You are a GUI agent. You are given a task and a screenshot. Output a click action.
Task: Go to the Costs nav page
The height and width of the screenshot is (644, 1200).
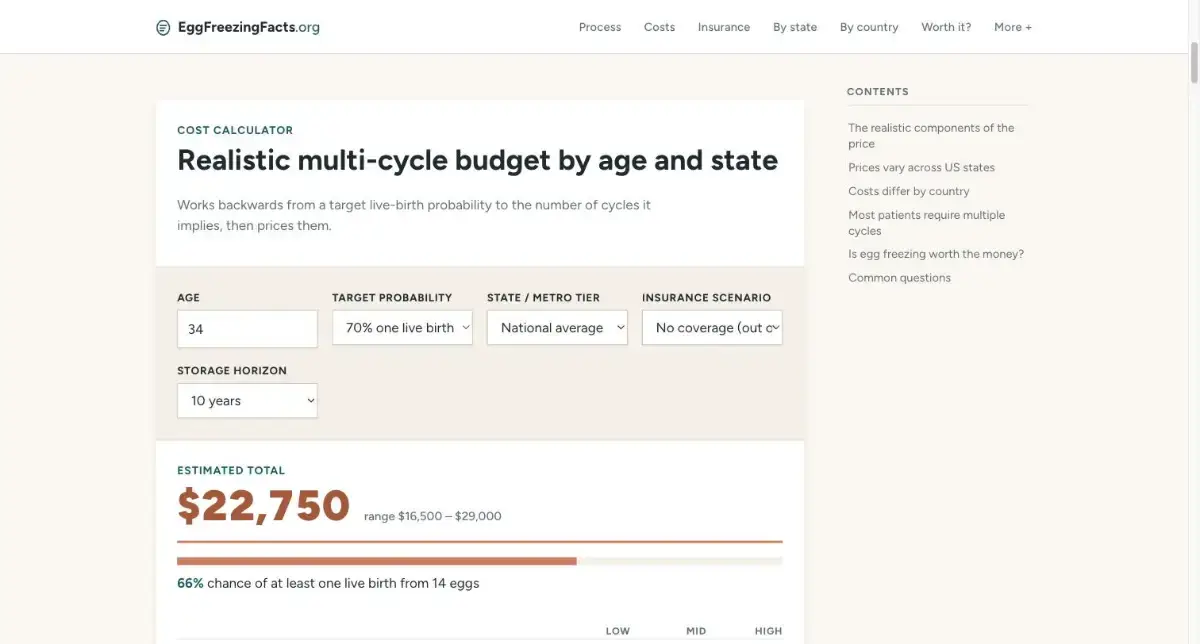[659, 27]
